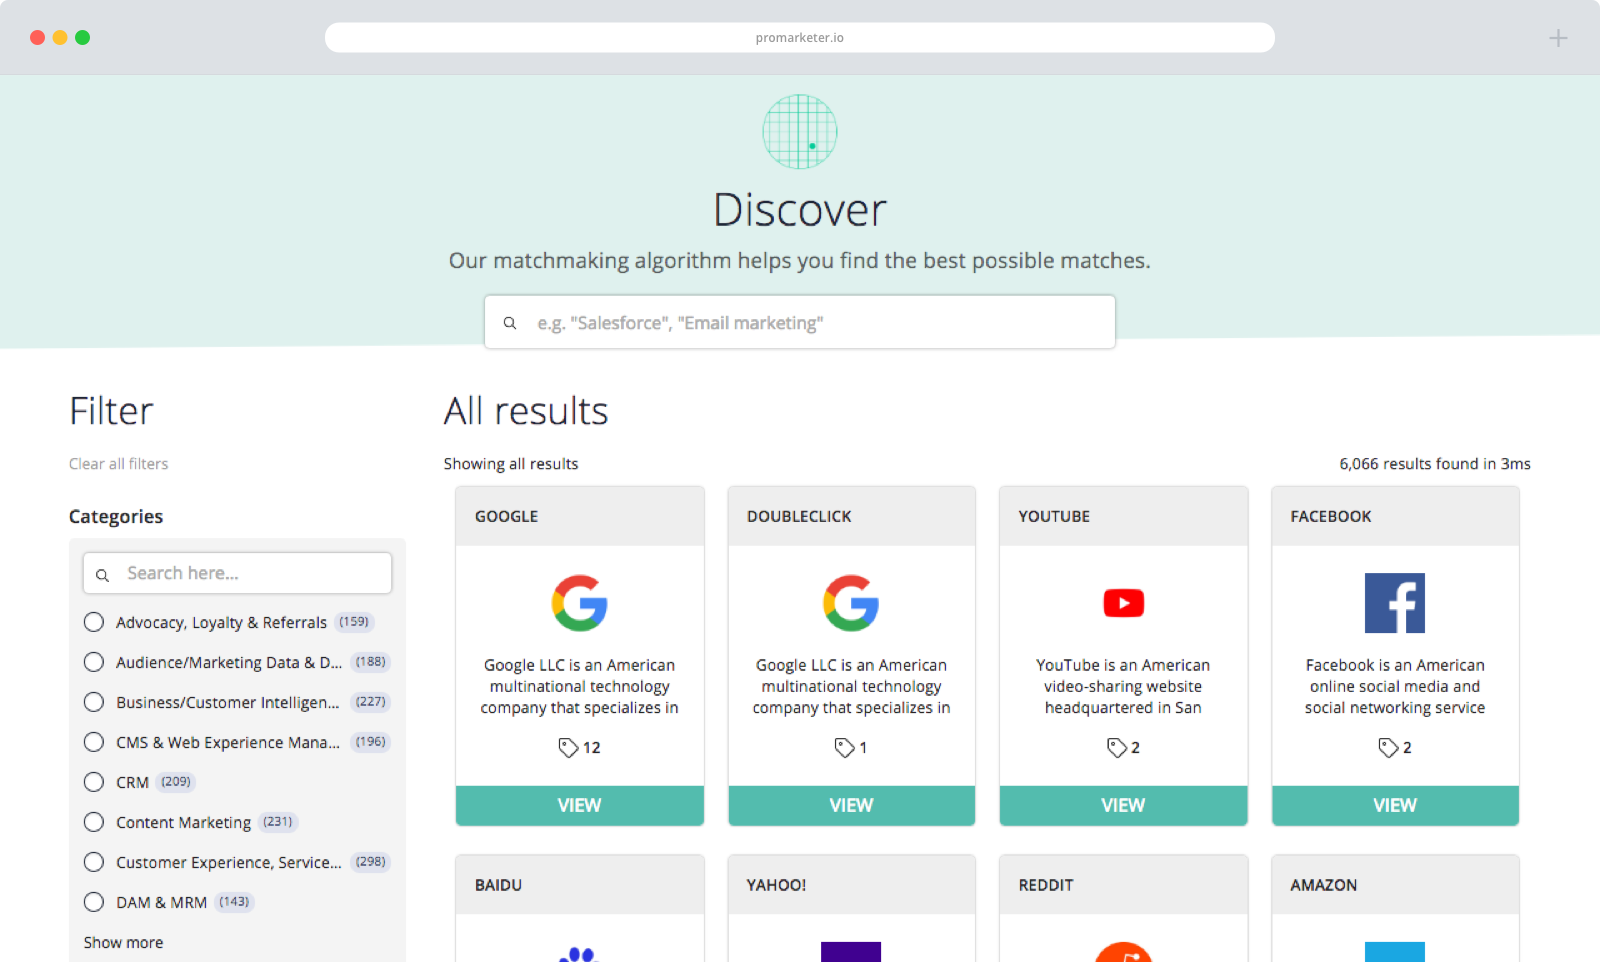Click the REDDIT card title
Screen dimensions: 1600x962
coord(1046,885)
